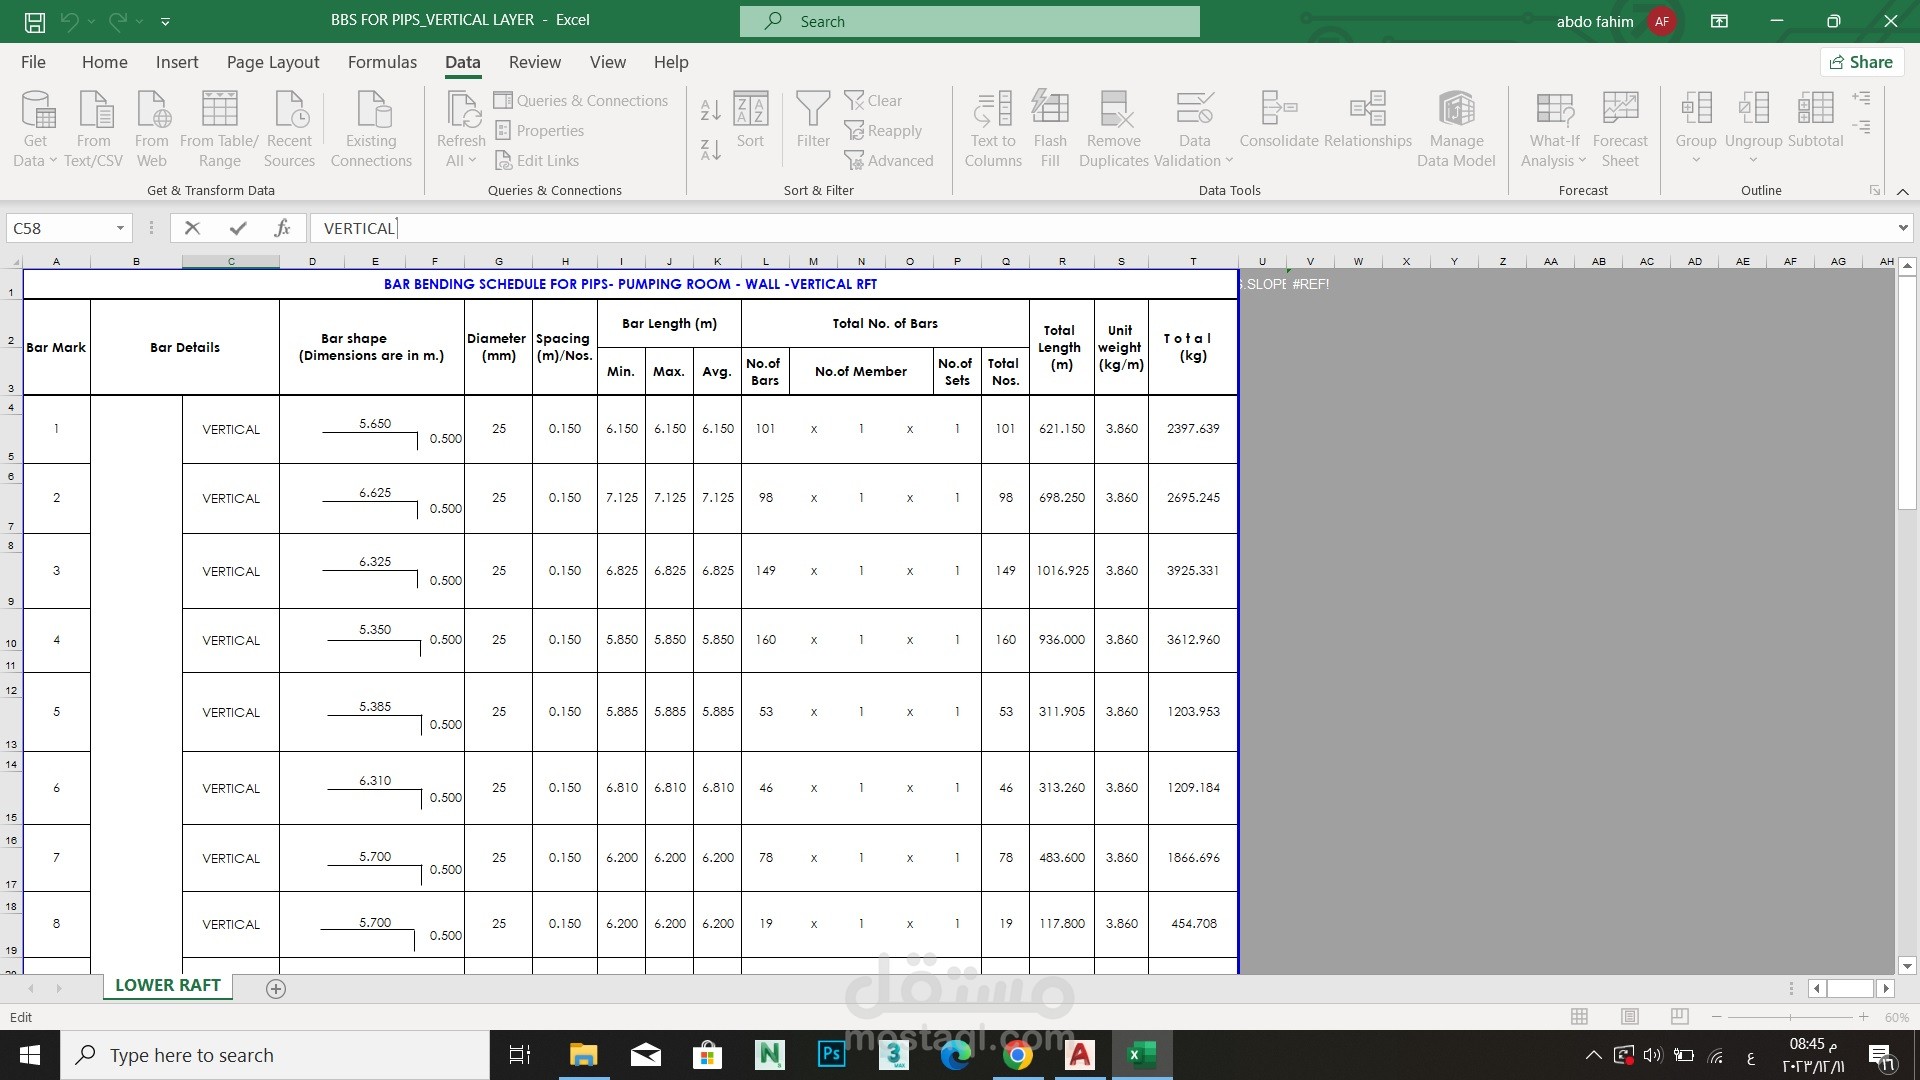Open the Name Box dropdown arrow
The height and width of the screenshot is (1080, 1920).
pyautogui.click(x=120, y=228)
